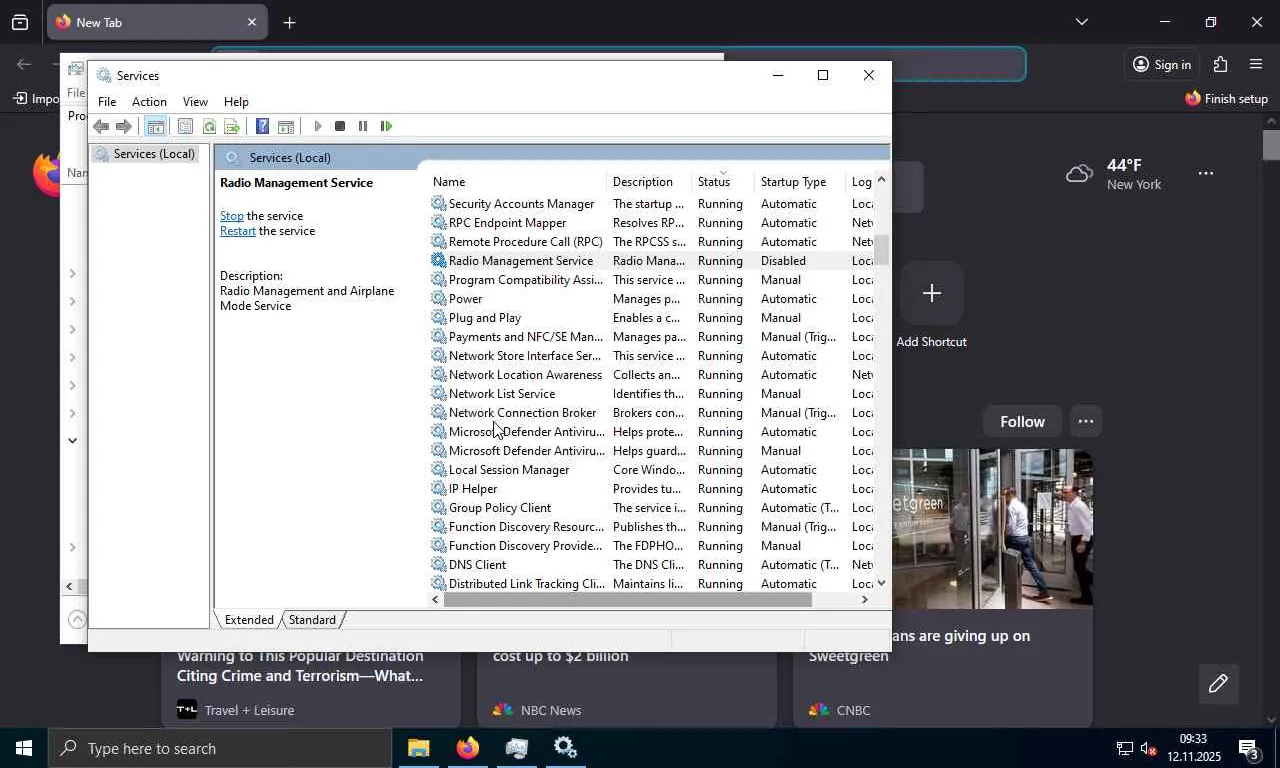
Task: Open the View menu in Services
Action: click(x=195, y=101)
